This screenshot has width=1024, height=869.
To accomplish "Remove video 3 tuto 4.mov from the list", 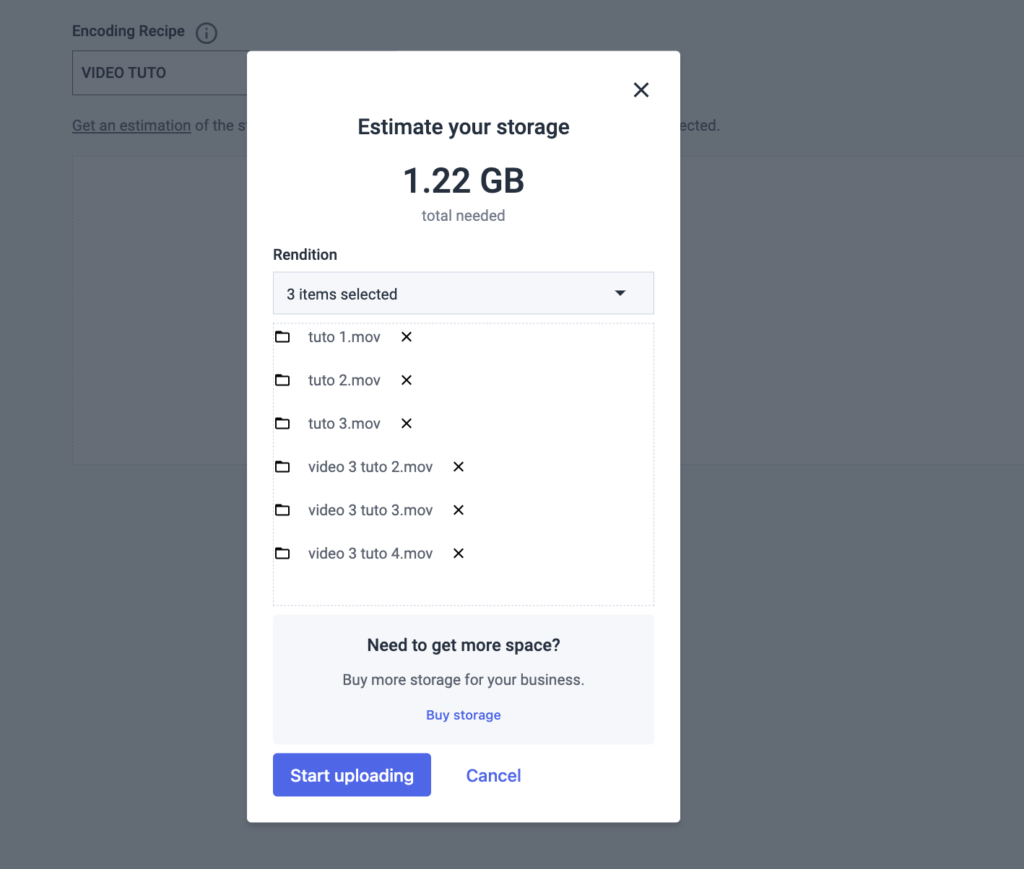I will point(457,553).
